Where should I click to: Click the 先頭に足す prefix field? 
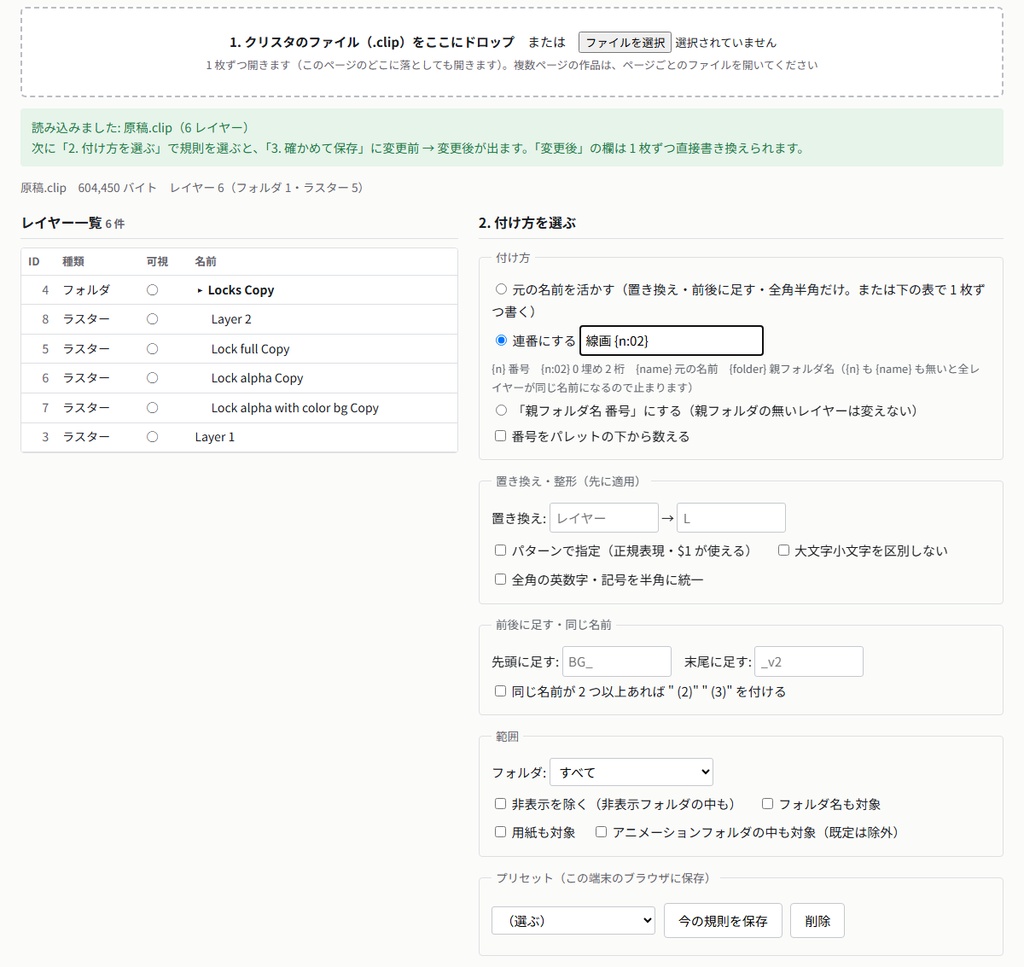click(616, 661)
